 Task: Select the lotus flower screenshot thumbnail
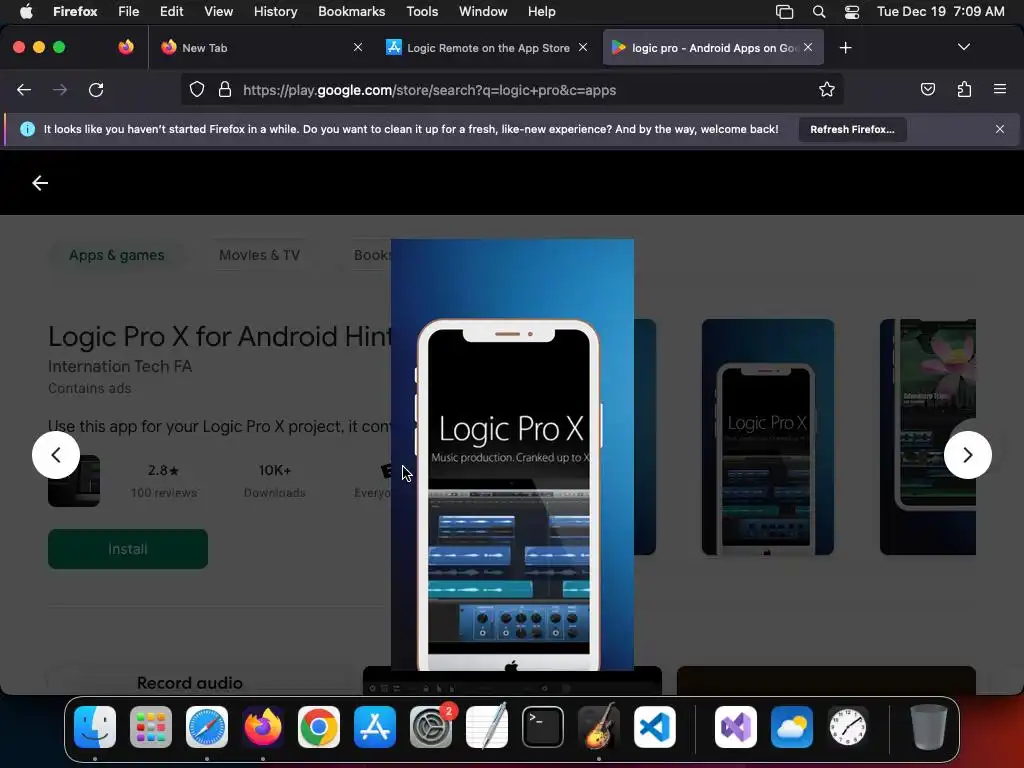(x=927, y=437)
